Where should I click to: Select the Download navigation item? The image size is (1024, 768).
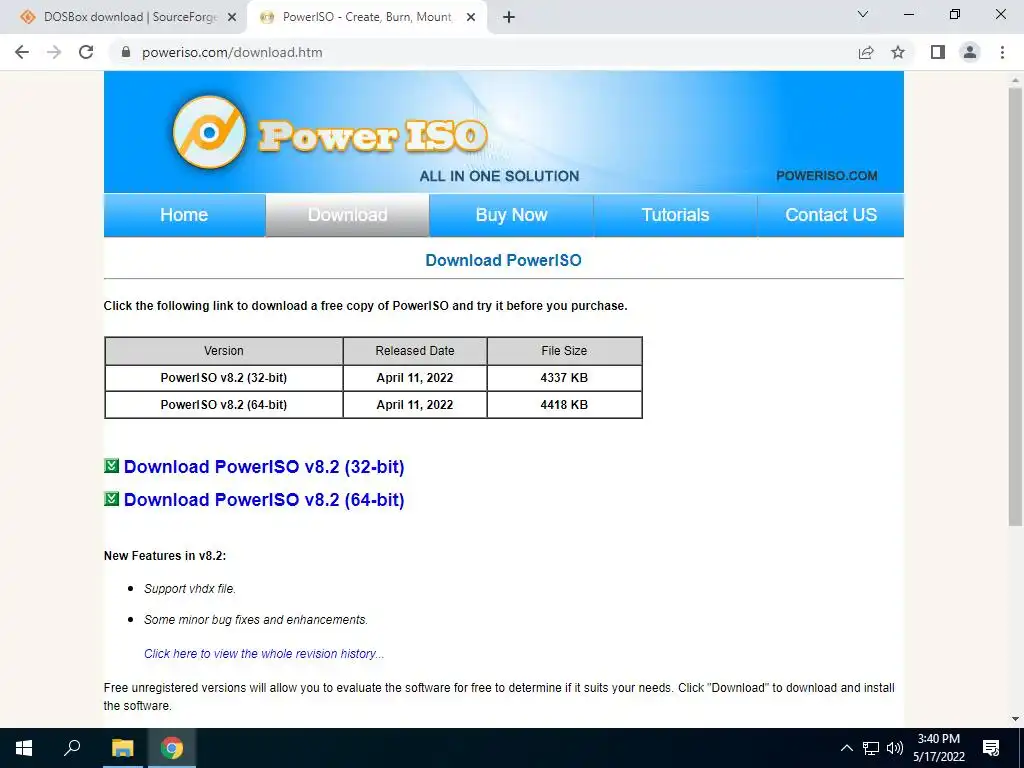click(347, 215)
